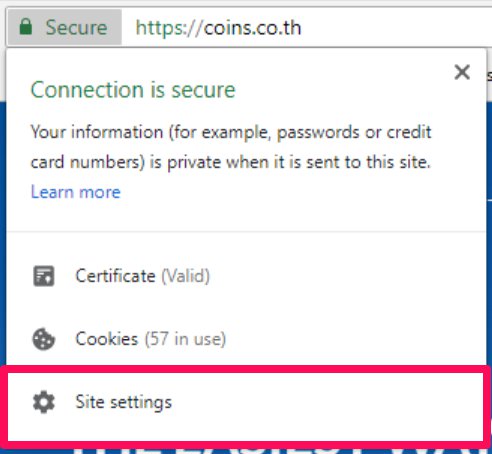Screen dimensions: 492x454
Task: Select the coins.co.th domain text
Action: point(252,28)
